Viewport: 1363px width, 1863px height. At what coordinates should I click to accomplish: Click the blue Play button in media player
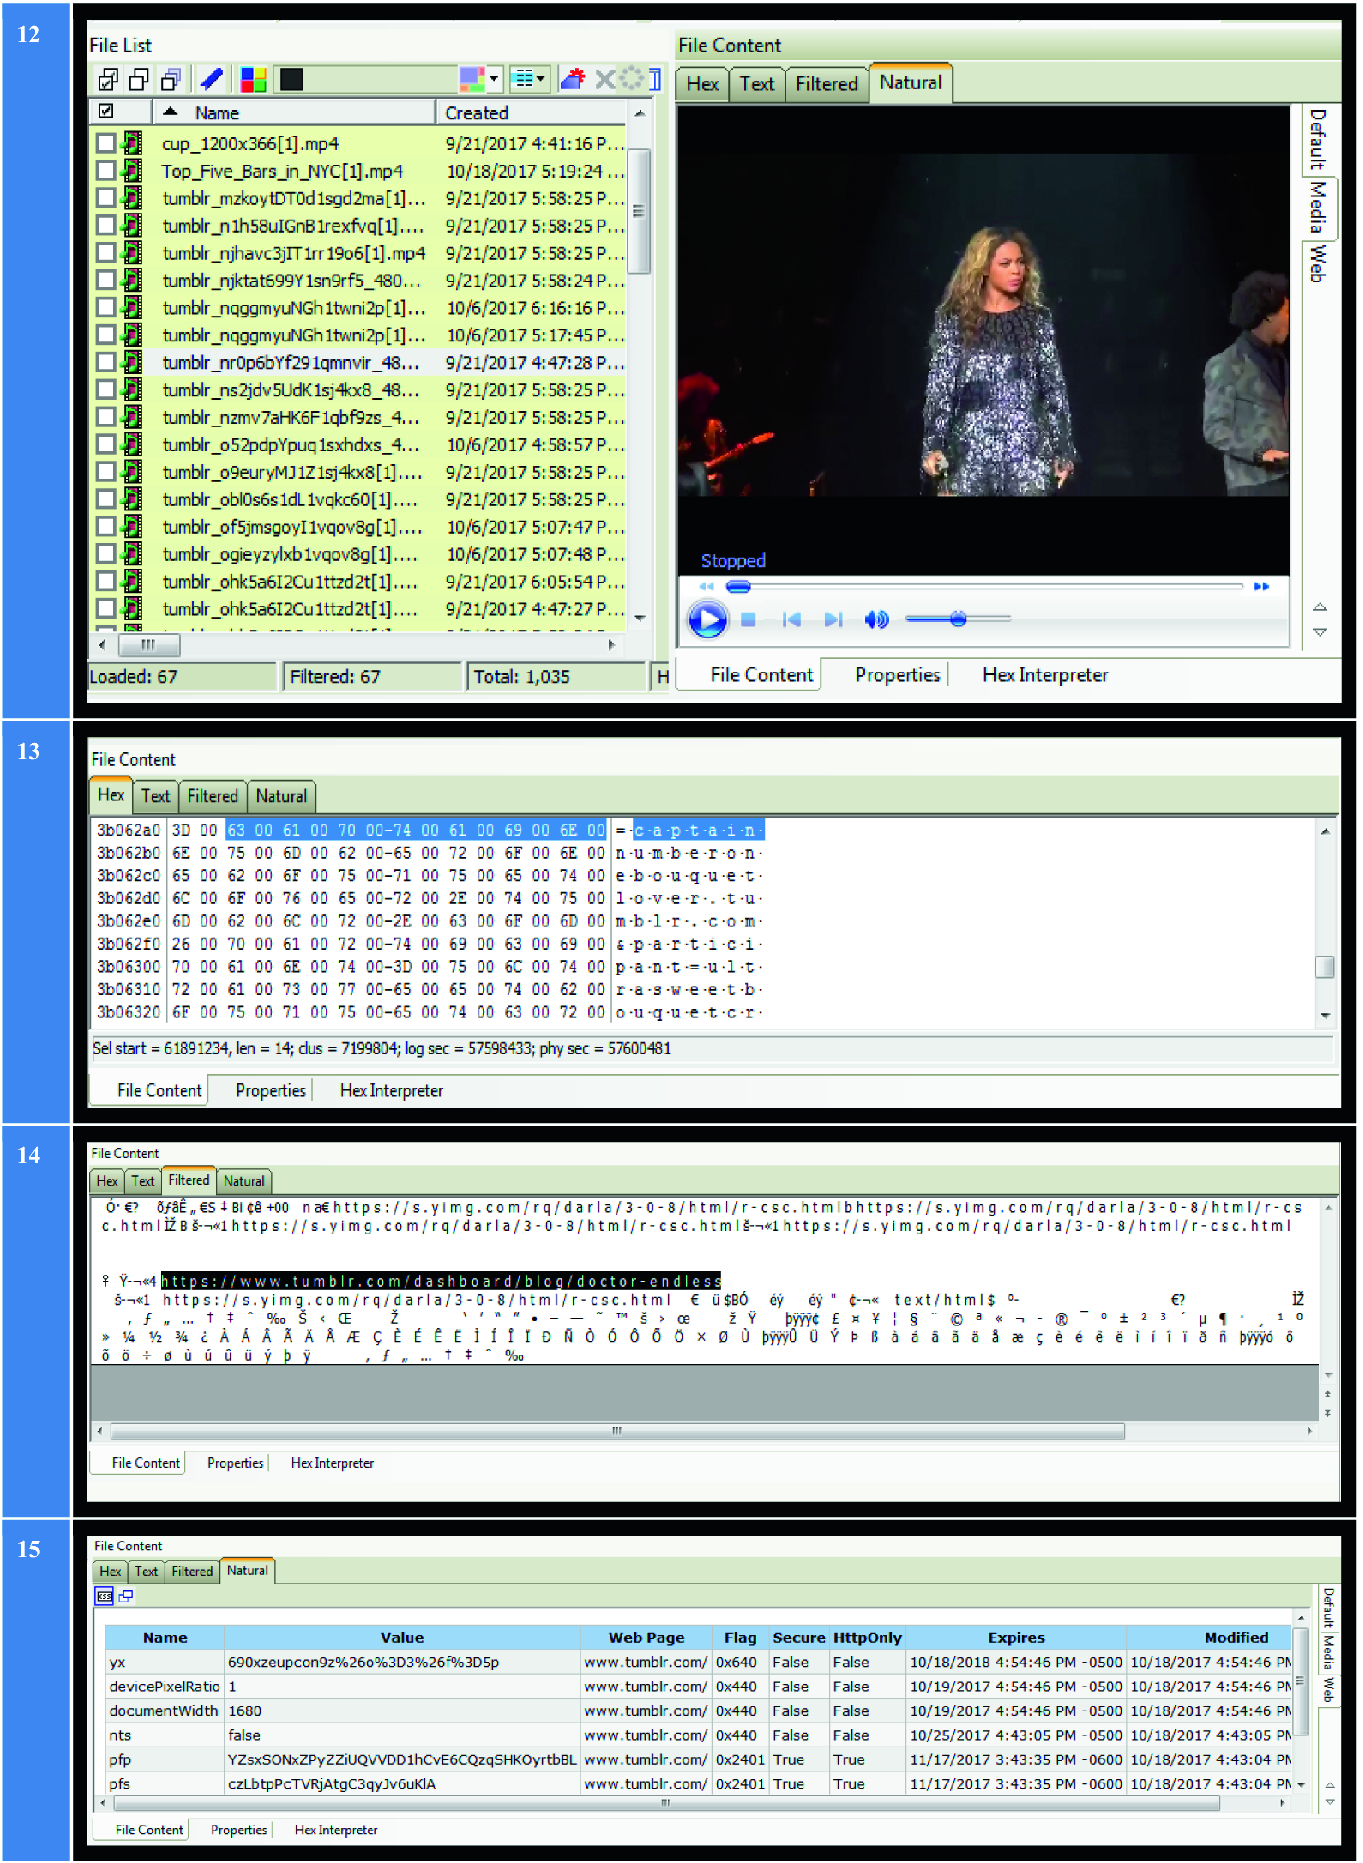pyautogui.click(x=707, y=620)
